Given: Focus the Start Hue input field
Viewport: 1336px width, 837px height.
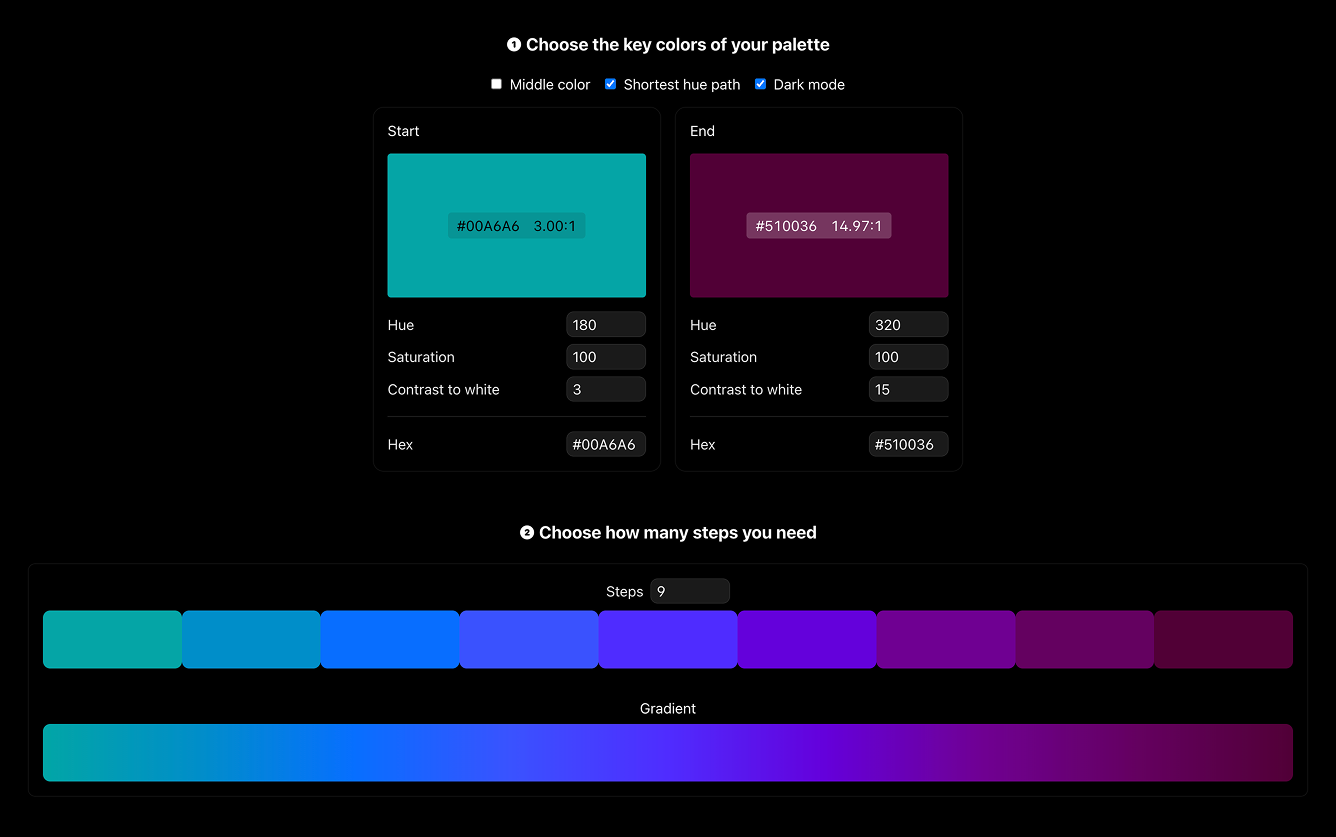Looking at the screenshot, I should click(x=605, y=325).
